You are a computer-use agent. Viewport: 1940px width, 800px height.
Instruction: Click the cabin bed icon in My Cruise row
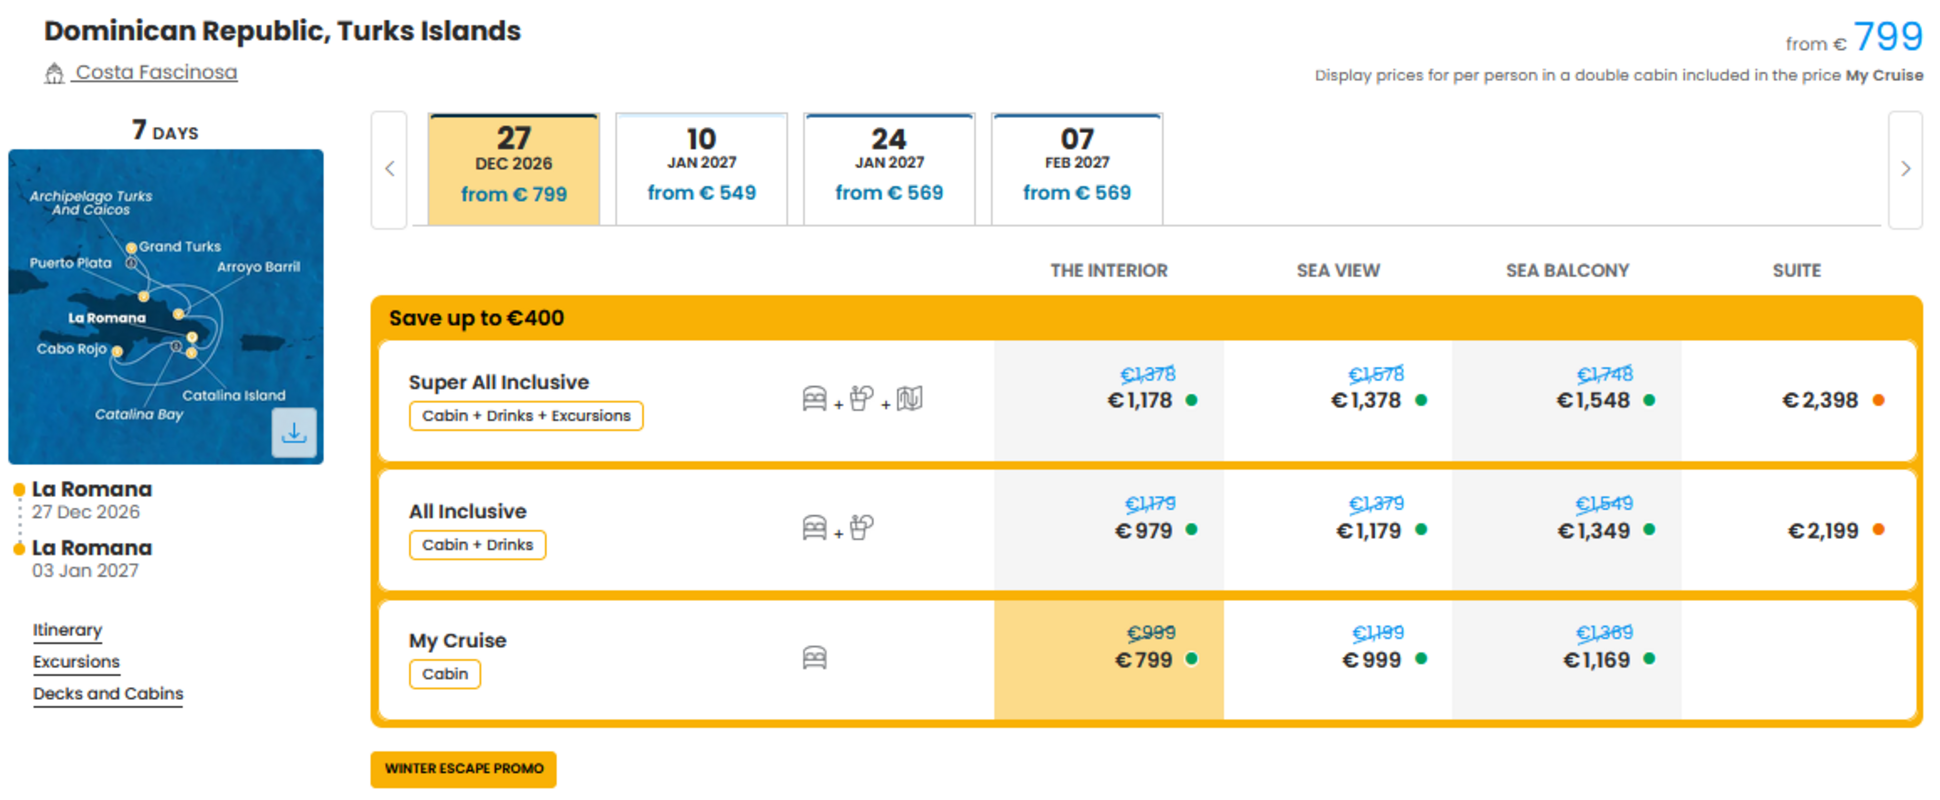(x=815, y=658)
